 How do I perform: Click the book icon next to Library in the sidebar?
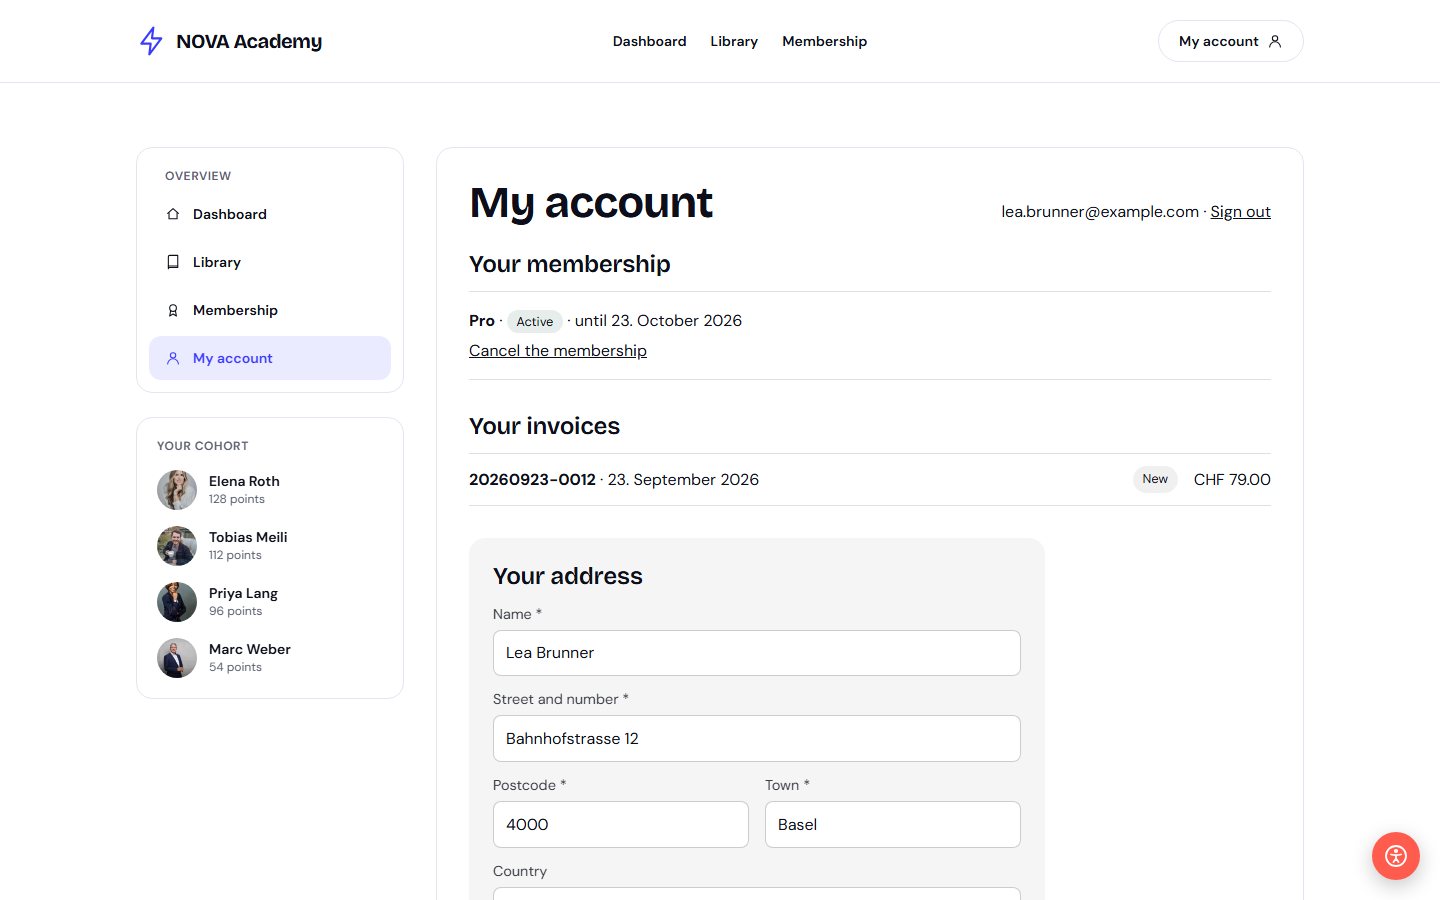click(173, 262)
